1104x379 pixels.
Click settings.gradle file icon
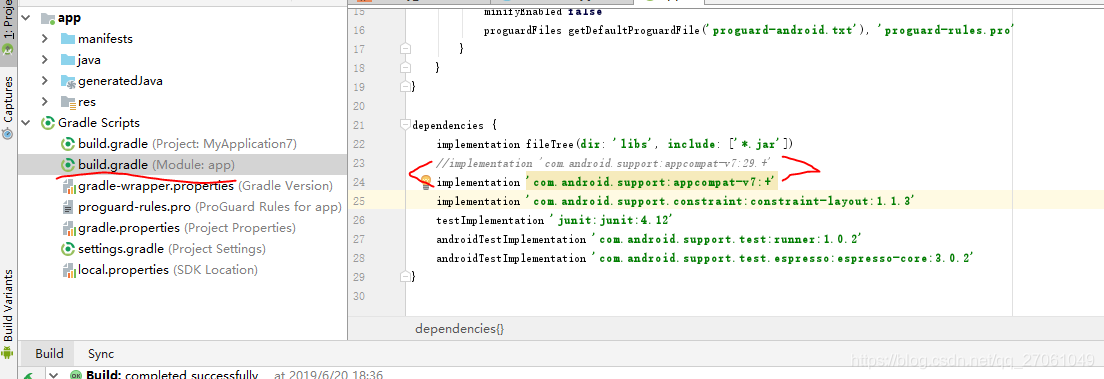[68, 249]
